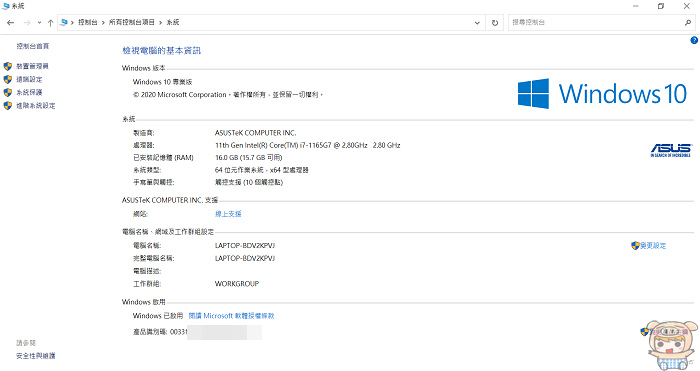This screenshot has height=371, width=700.
Task: Select 所有控制台項目 in the breadcrumb
Action: coord(132,22)
